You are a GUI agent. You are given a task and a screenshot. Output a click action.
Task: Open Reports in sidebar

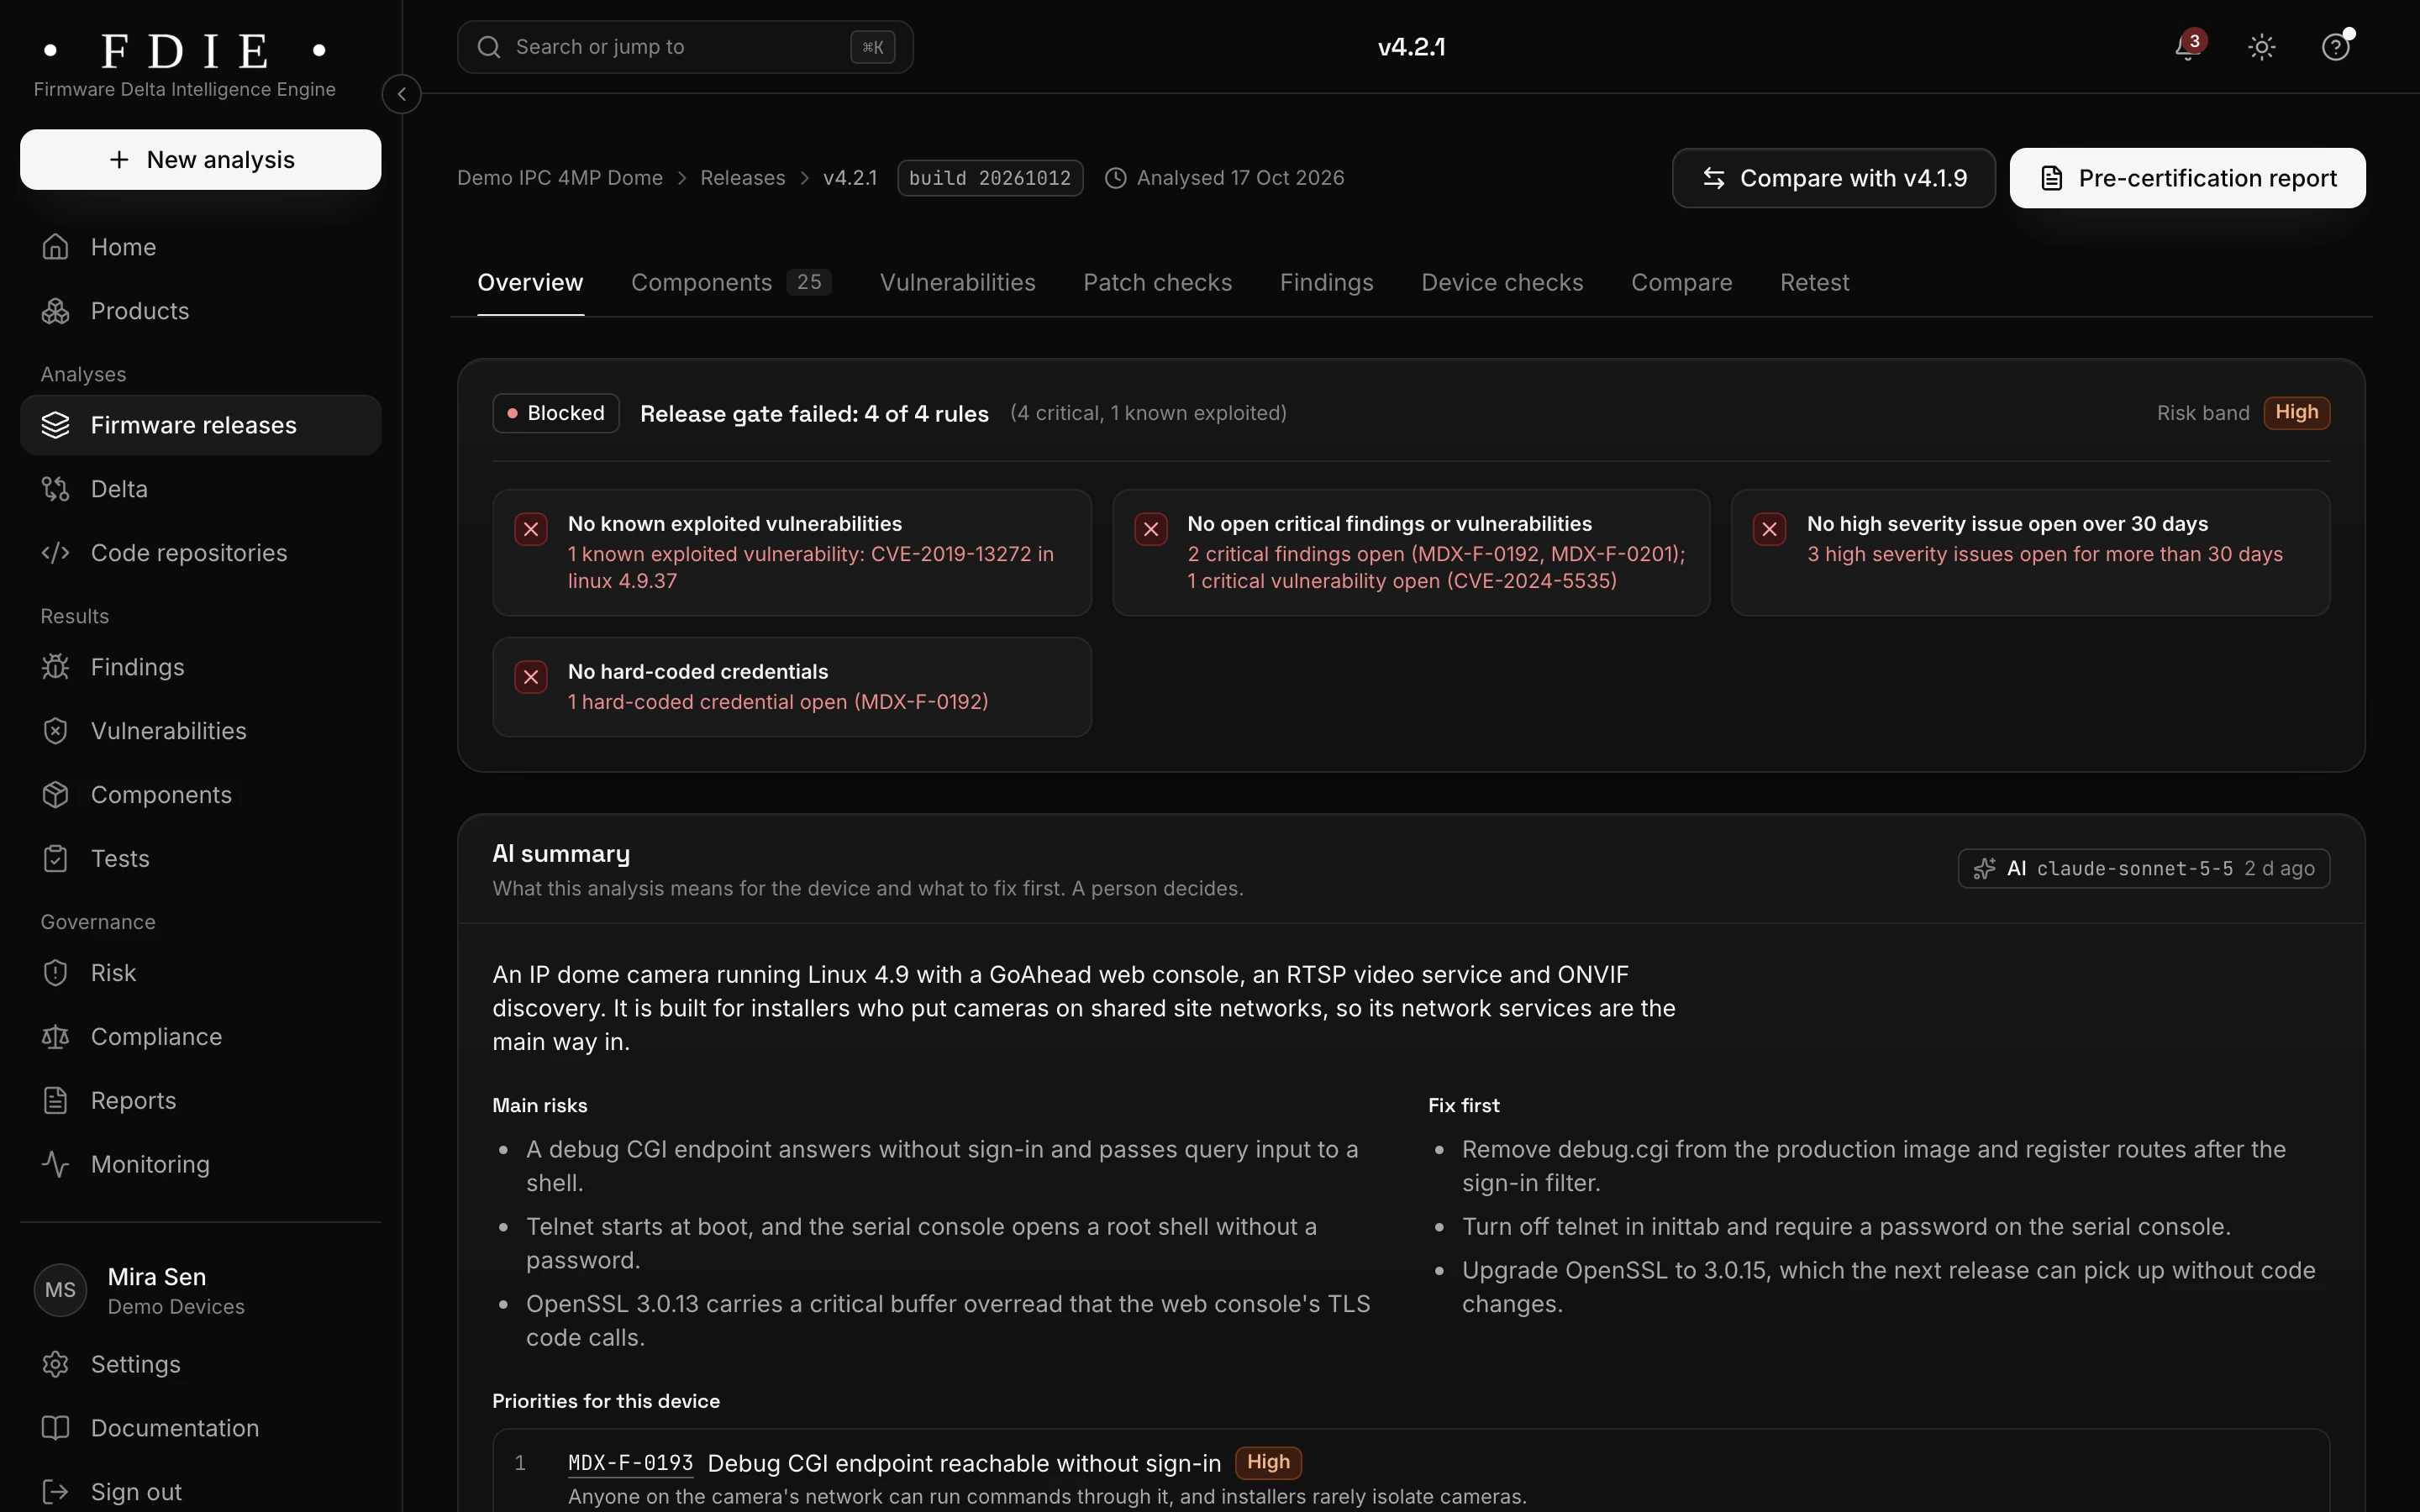[x=201, y=1101]
